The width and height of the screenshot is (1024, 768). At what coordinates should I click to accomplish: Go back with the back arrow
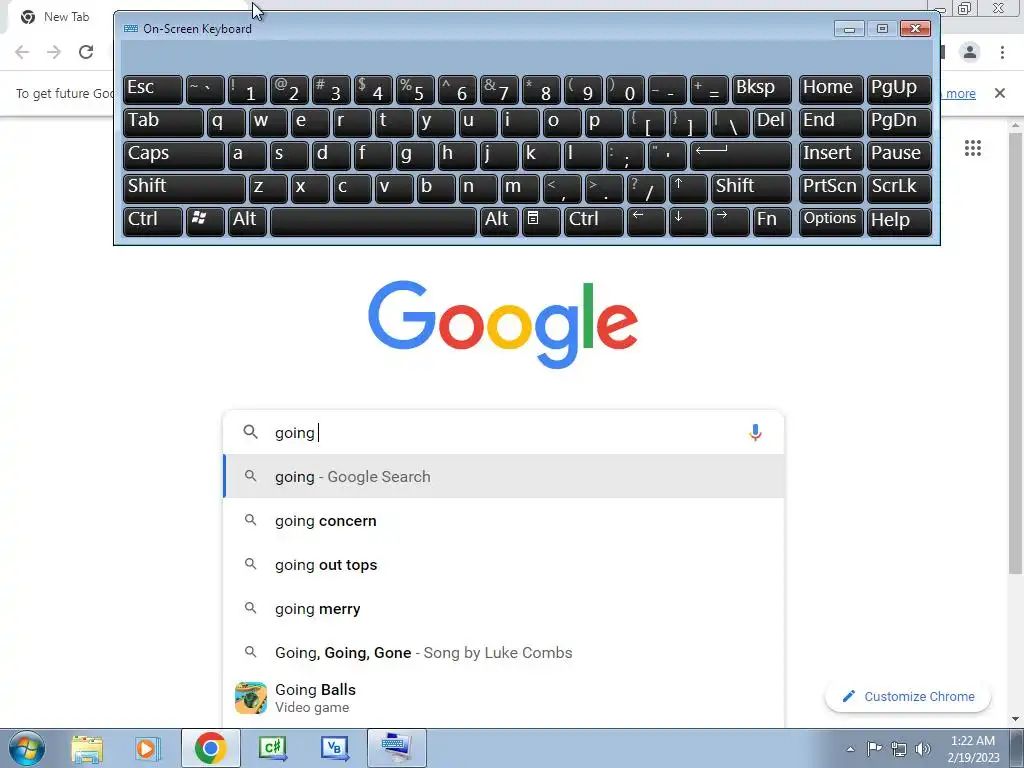(22, 52)
